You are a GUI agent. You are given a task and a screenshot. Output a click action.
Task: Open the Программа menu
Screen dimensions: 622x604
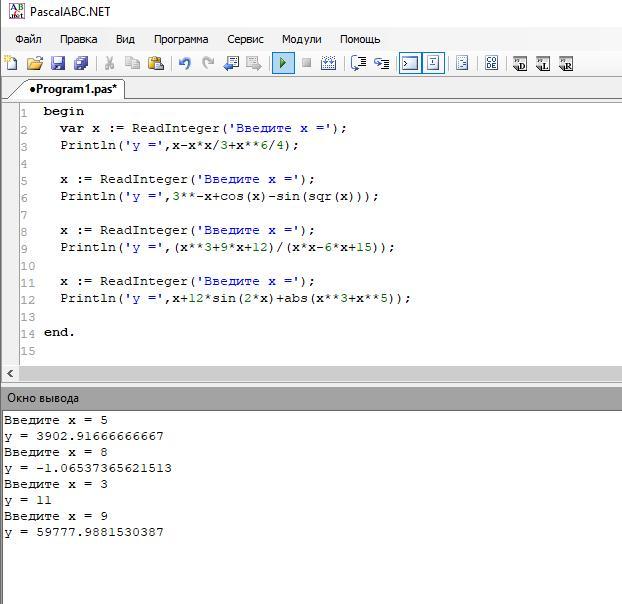tap(181, 39)
